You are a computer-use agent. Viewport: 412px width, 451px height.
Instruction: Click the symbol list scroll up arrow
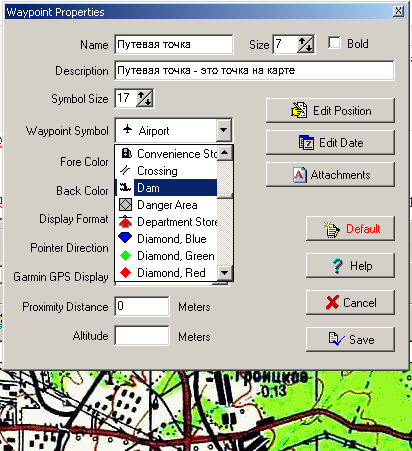(225, 153)
